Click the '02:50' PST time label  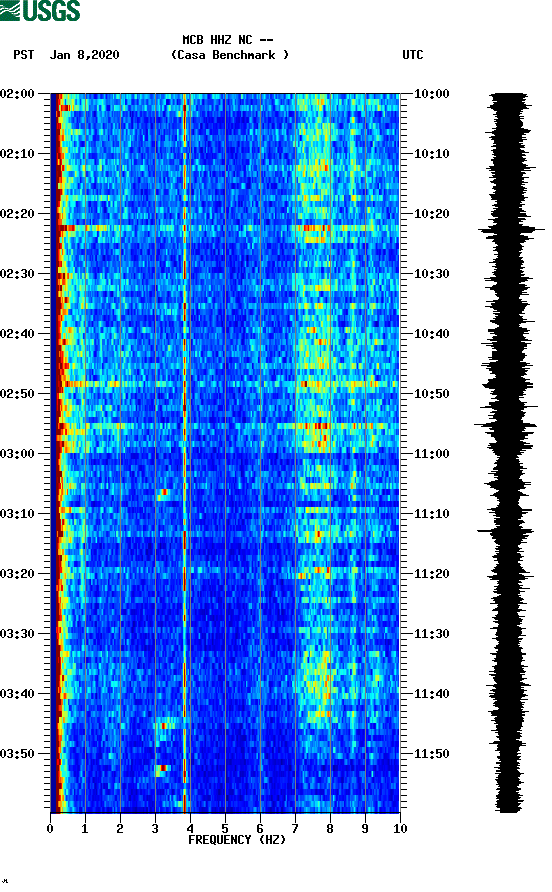pos(18,394)
